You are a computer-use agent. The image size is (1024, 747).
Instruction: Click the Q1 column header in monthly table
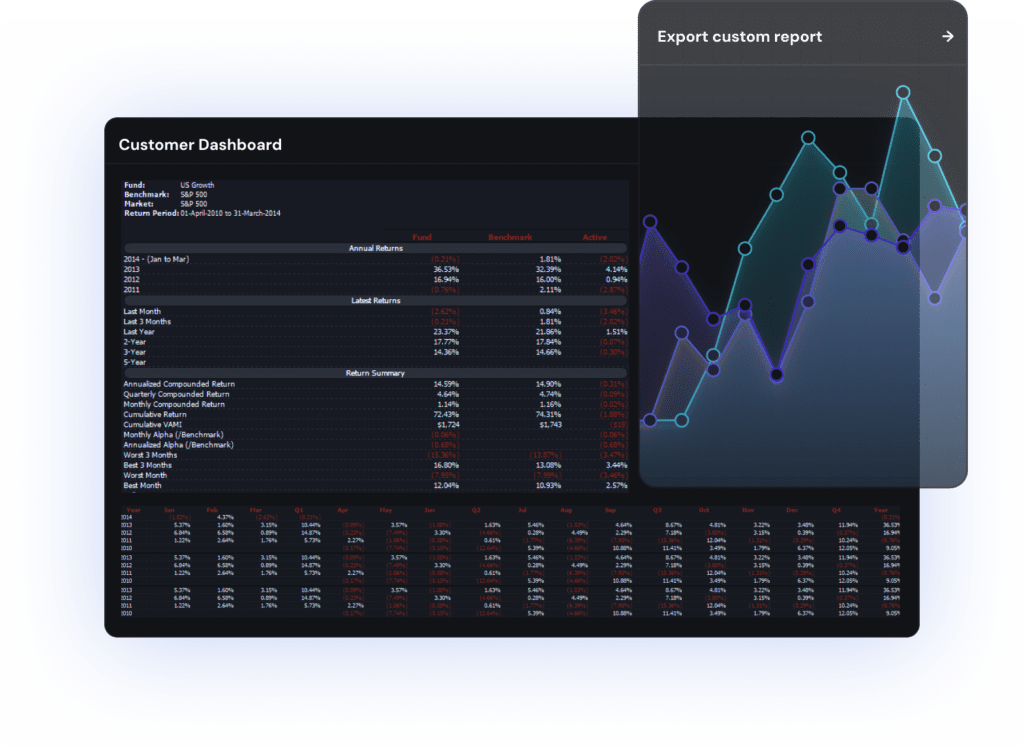(298, 510)
